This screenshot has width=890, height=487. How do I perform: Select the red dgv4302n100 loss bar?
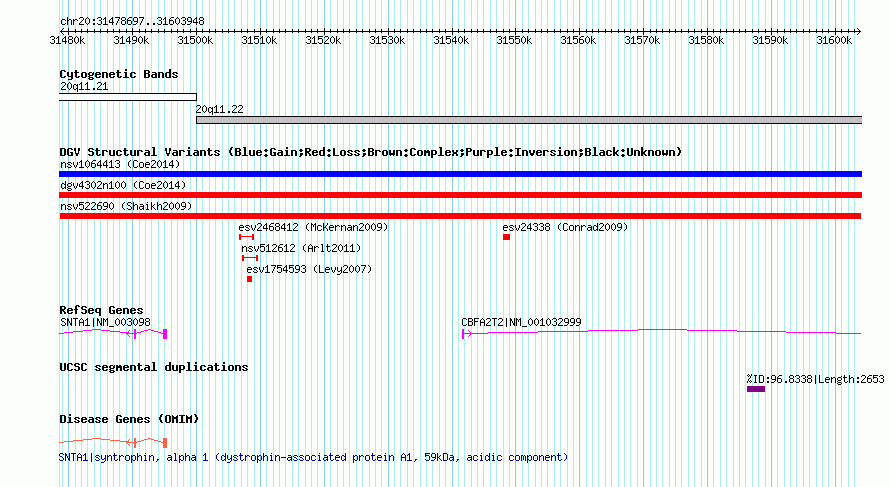[x=460, y=195]
